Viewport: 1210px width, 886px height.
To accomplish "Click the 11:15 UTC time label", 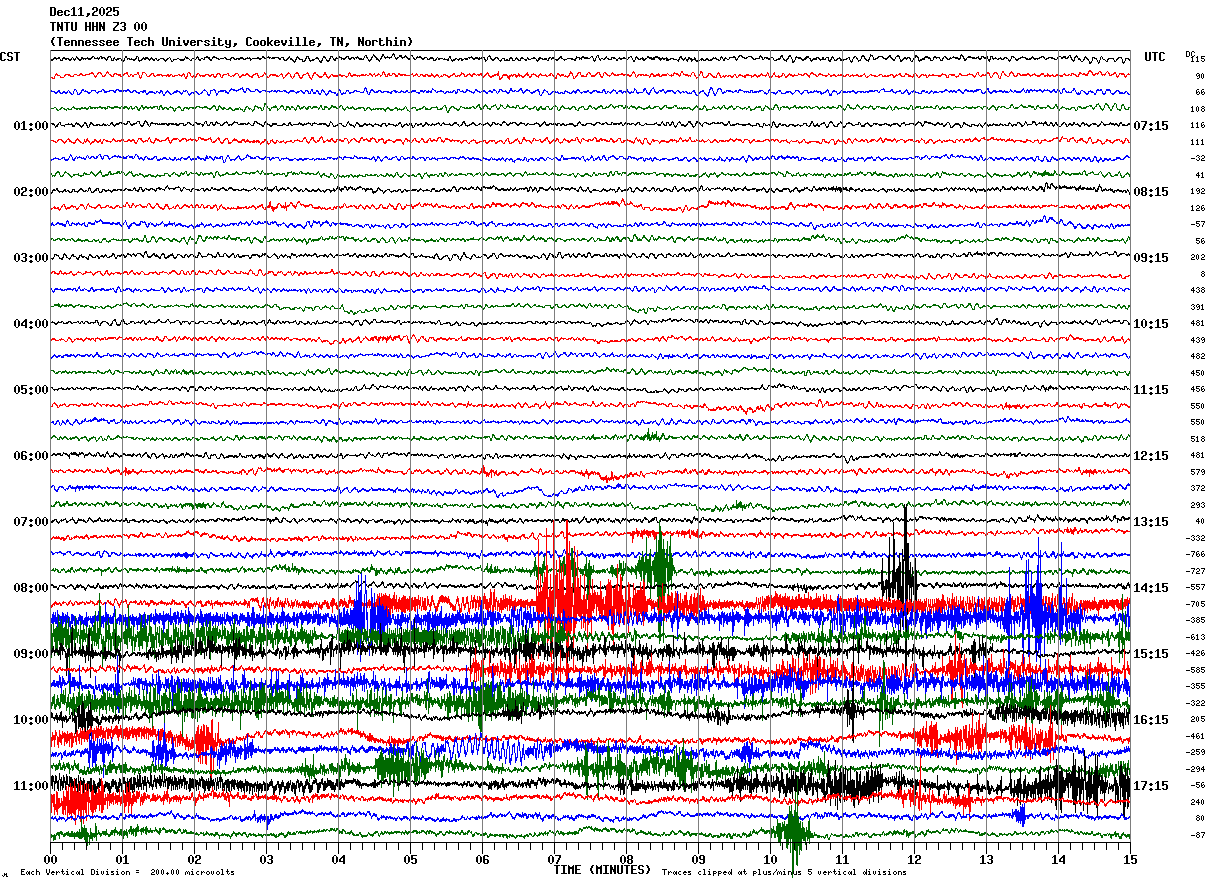I will click(x=1151, y=390).
